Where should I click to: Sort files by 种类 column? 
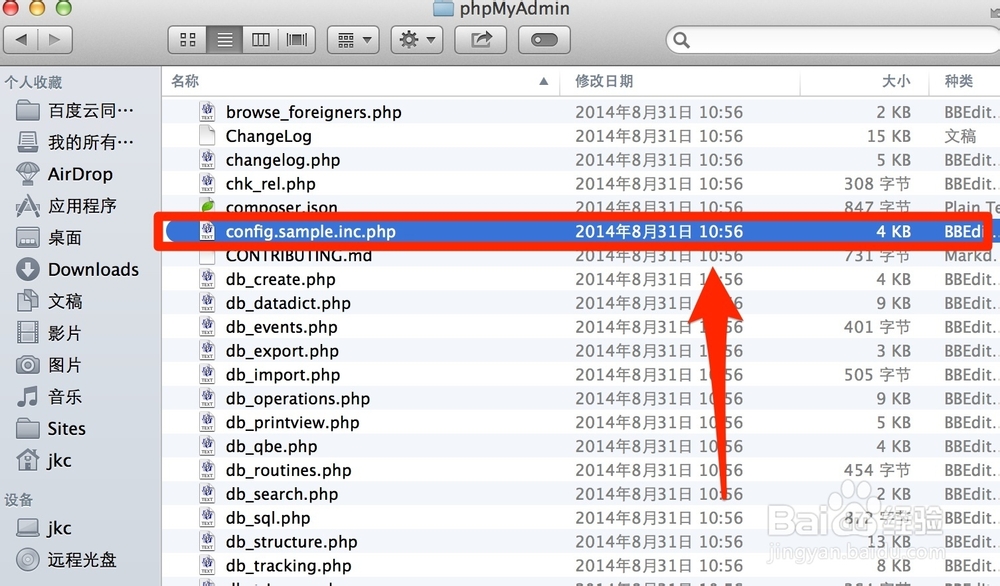coord(964,81)
